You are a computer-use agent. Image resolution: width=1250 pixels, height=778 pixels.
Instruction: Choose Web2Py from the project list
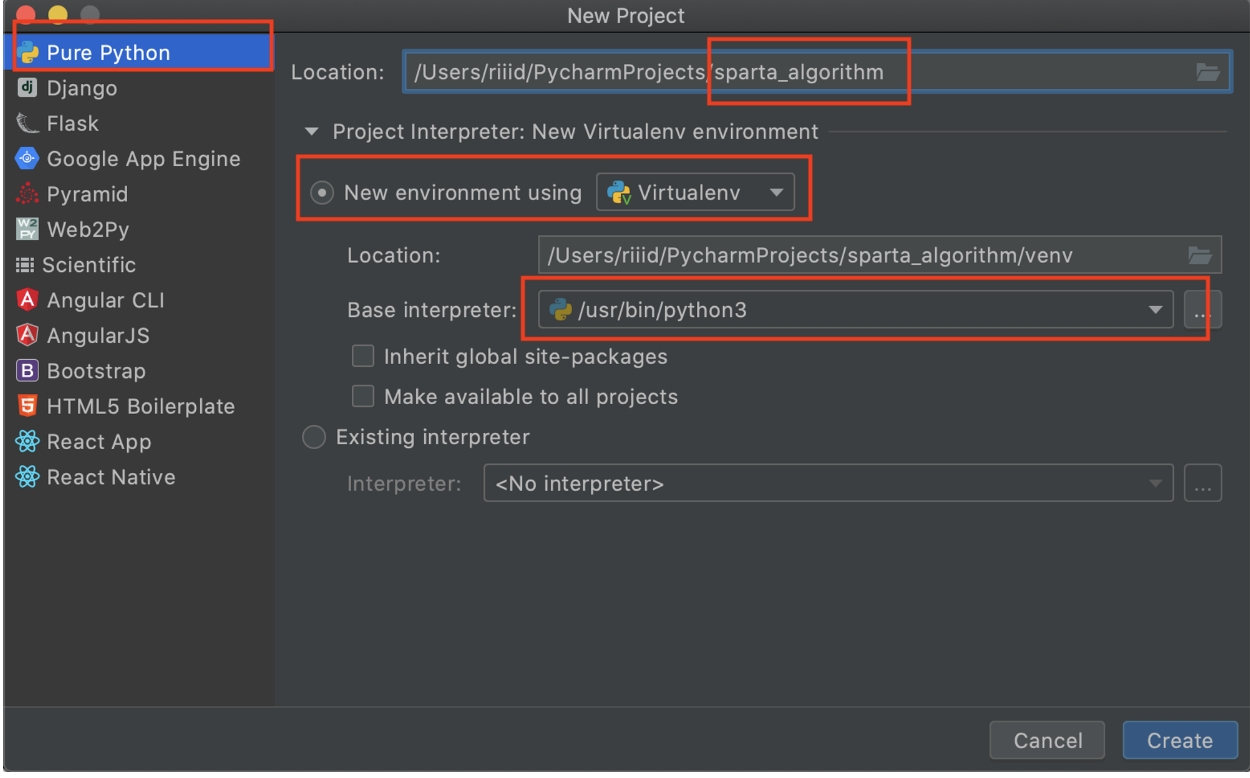(x=140, y=229)
